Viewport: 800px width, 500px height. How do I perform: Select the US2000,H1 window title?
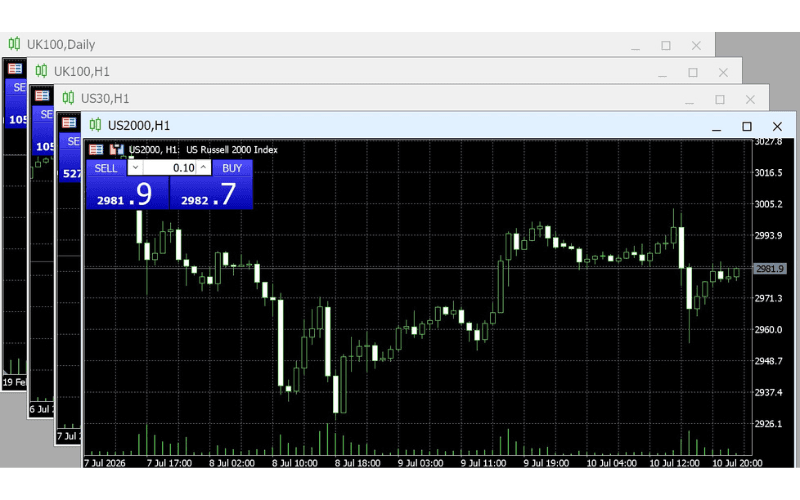pyautogui.click(x=139, y=126)
